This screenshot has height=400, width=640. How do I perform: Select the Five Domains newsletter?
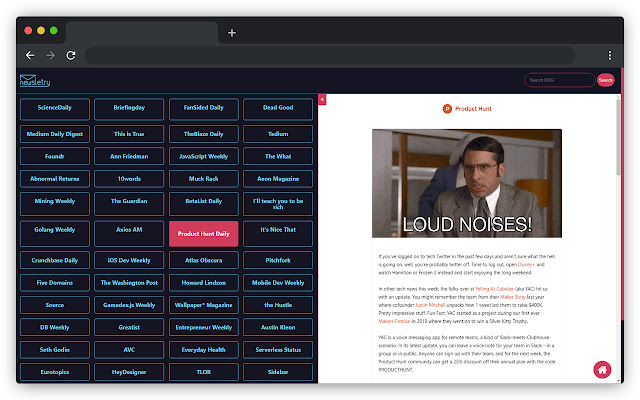click(x=55, y=283)
